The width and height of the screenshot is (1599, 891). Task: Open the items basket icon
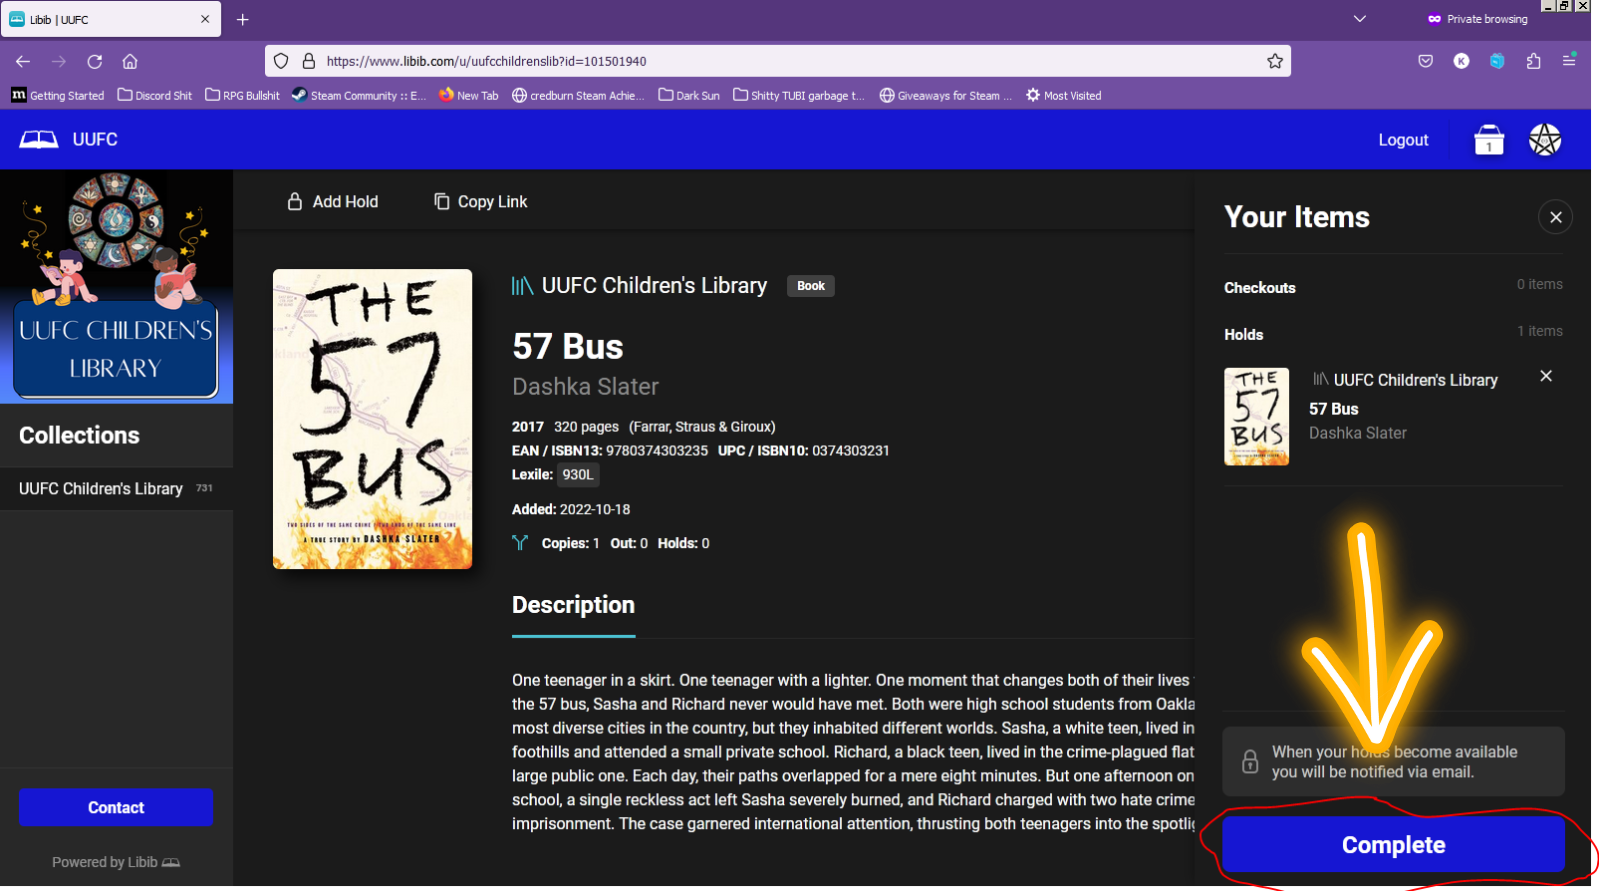tap(1489, 140)
